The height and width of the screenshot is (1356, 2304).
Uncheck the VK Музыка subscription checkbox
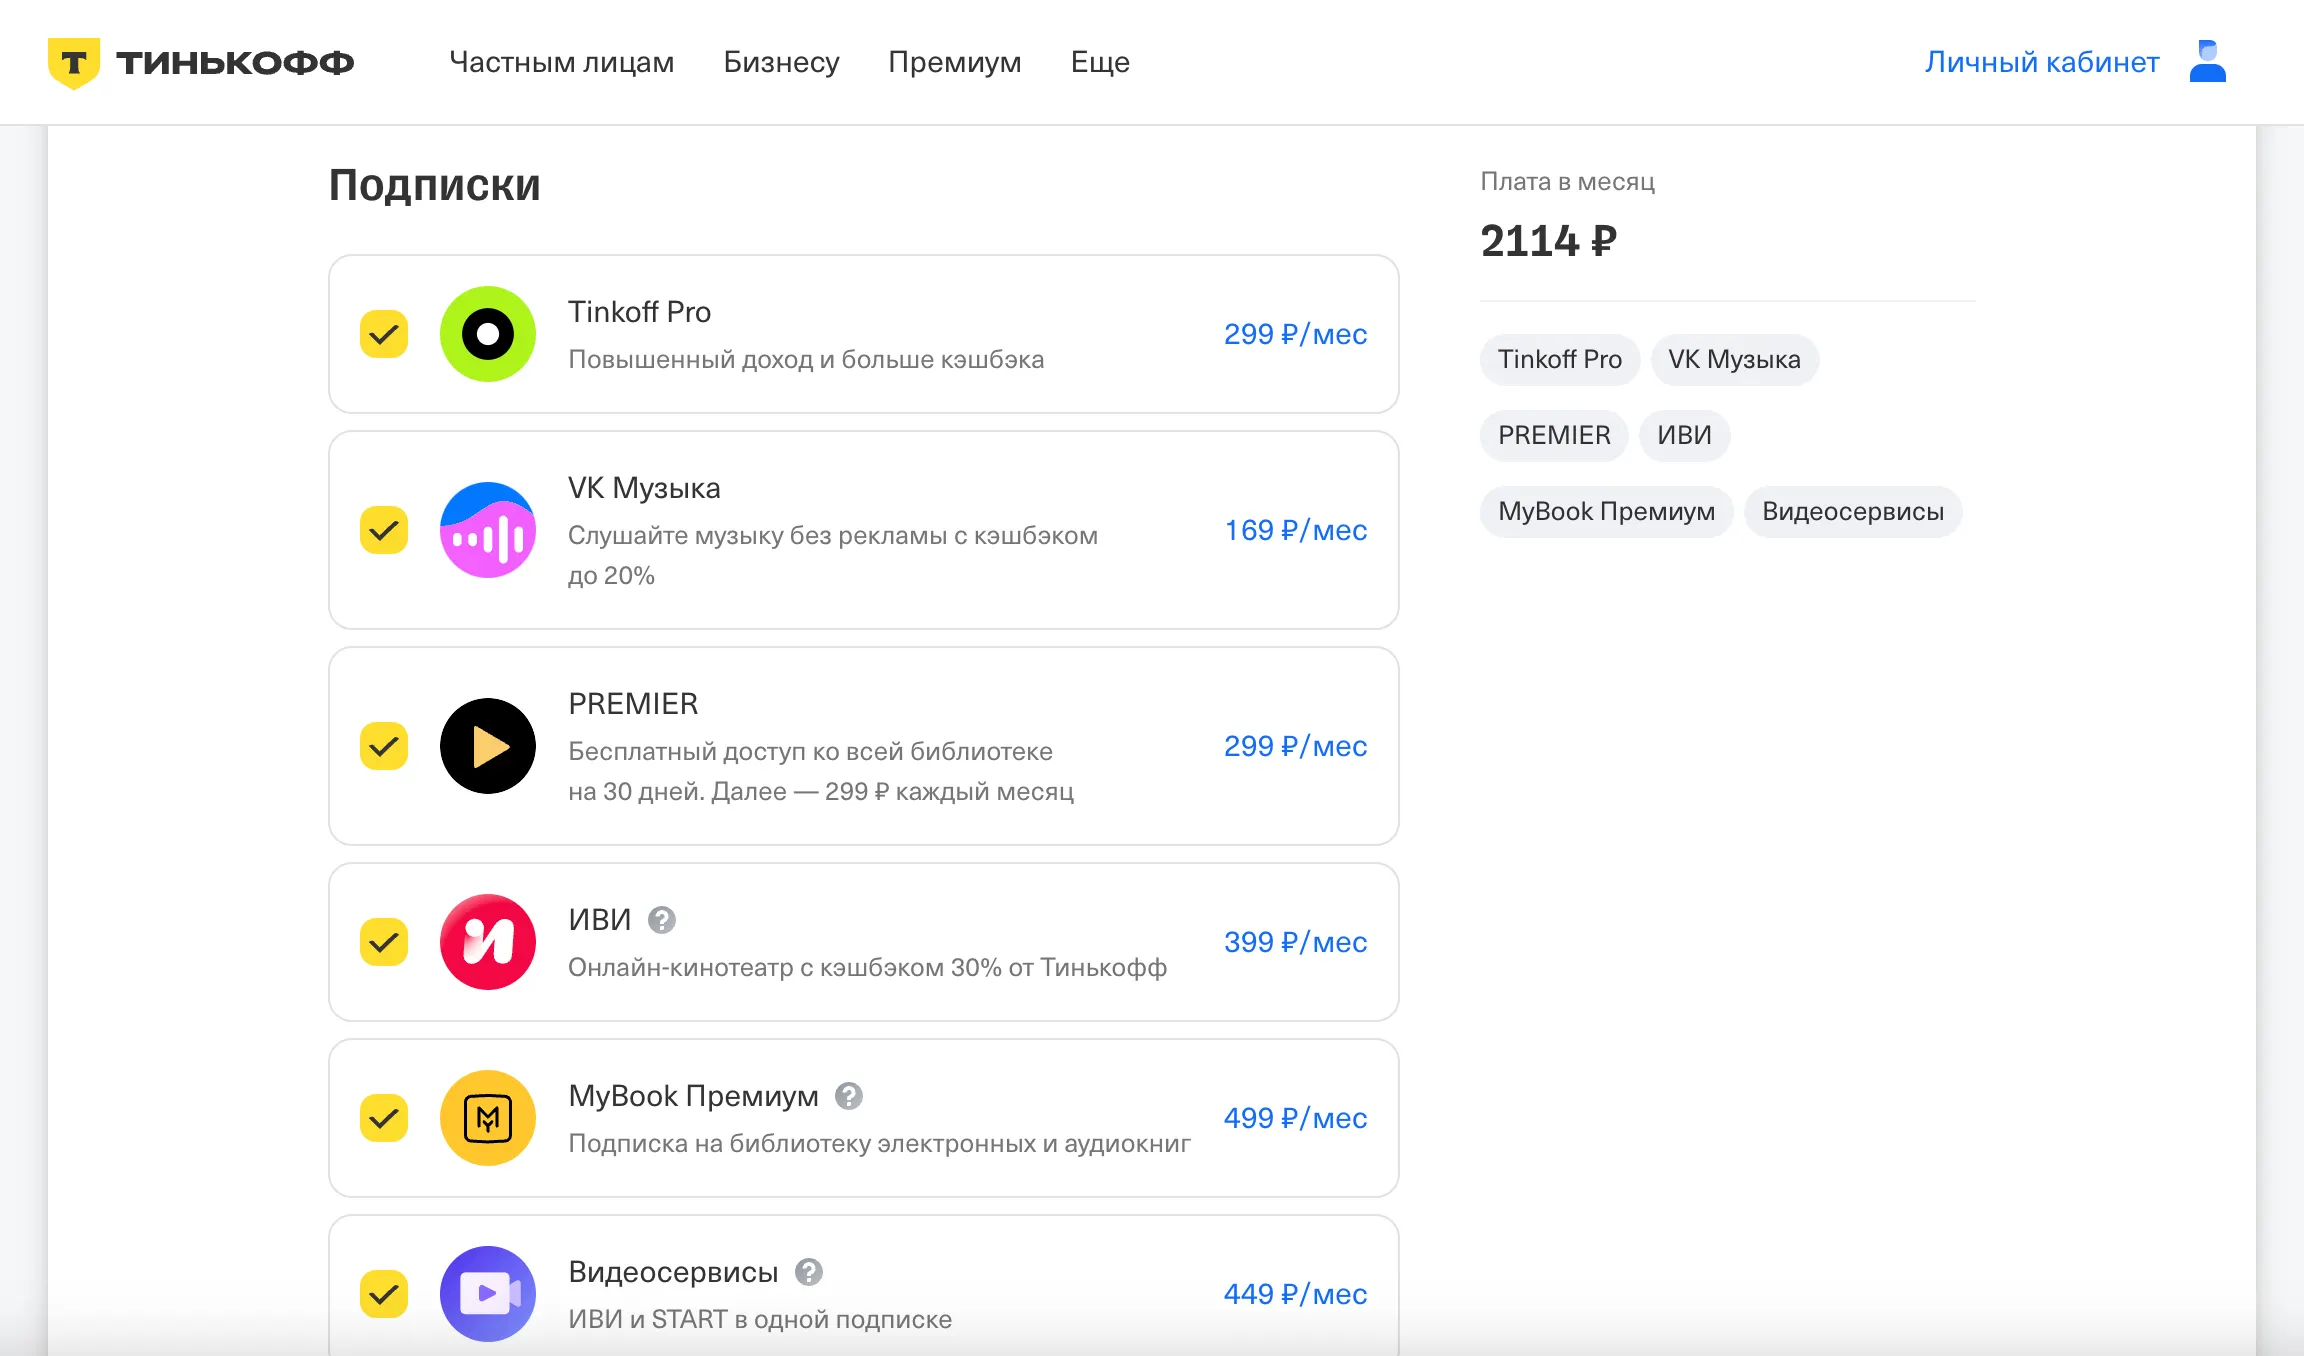tap(384, 530)
